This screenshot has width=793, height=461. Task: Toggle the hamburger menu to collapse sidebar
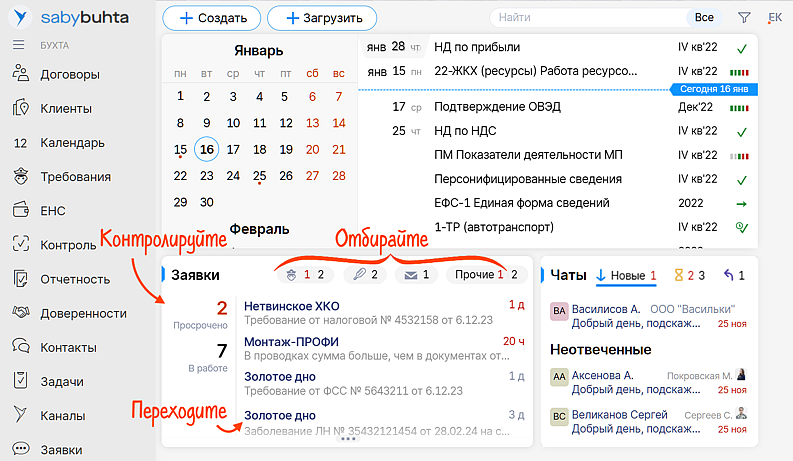[x=19, y=46]
